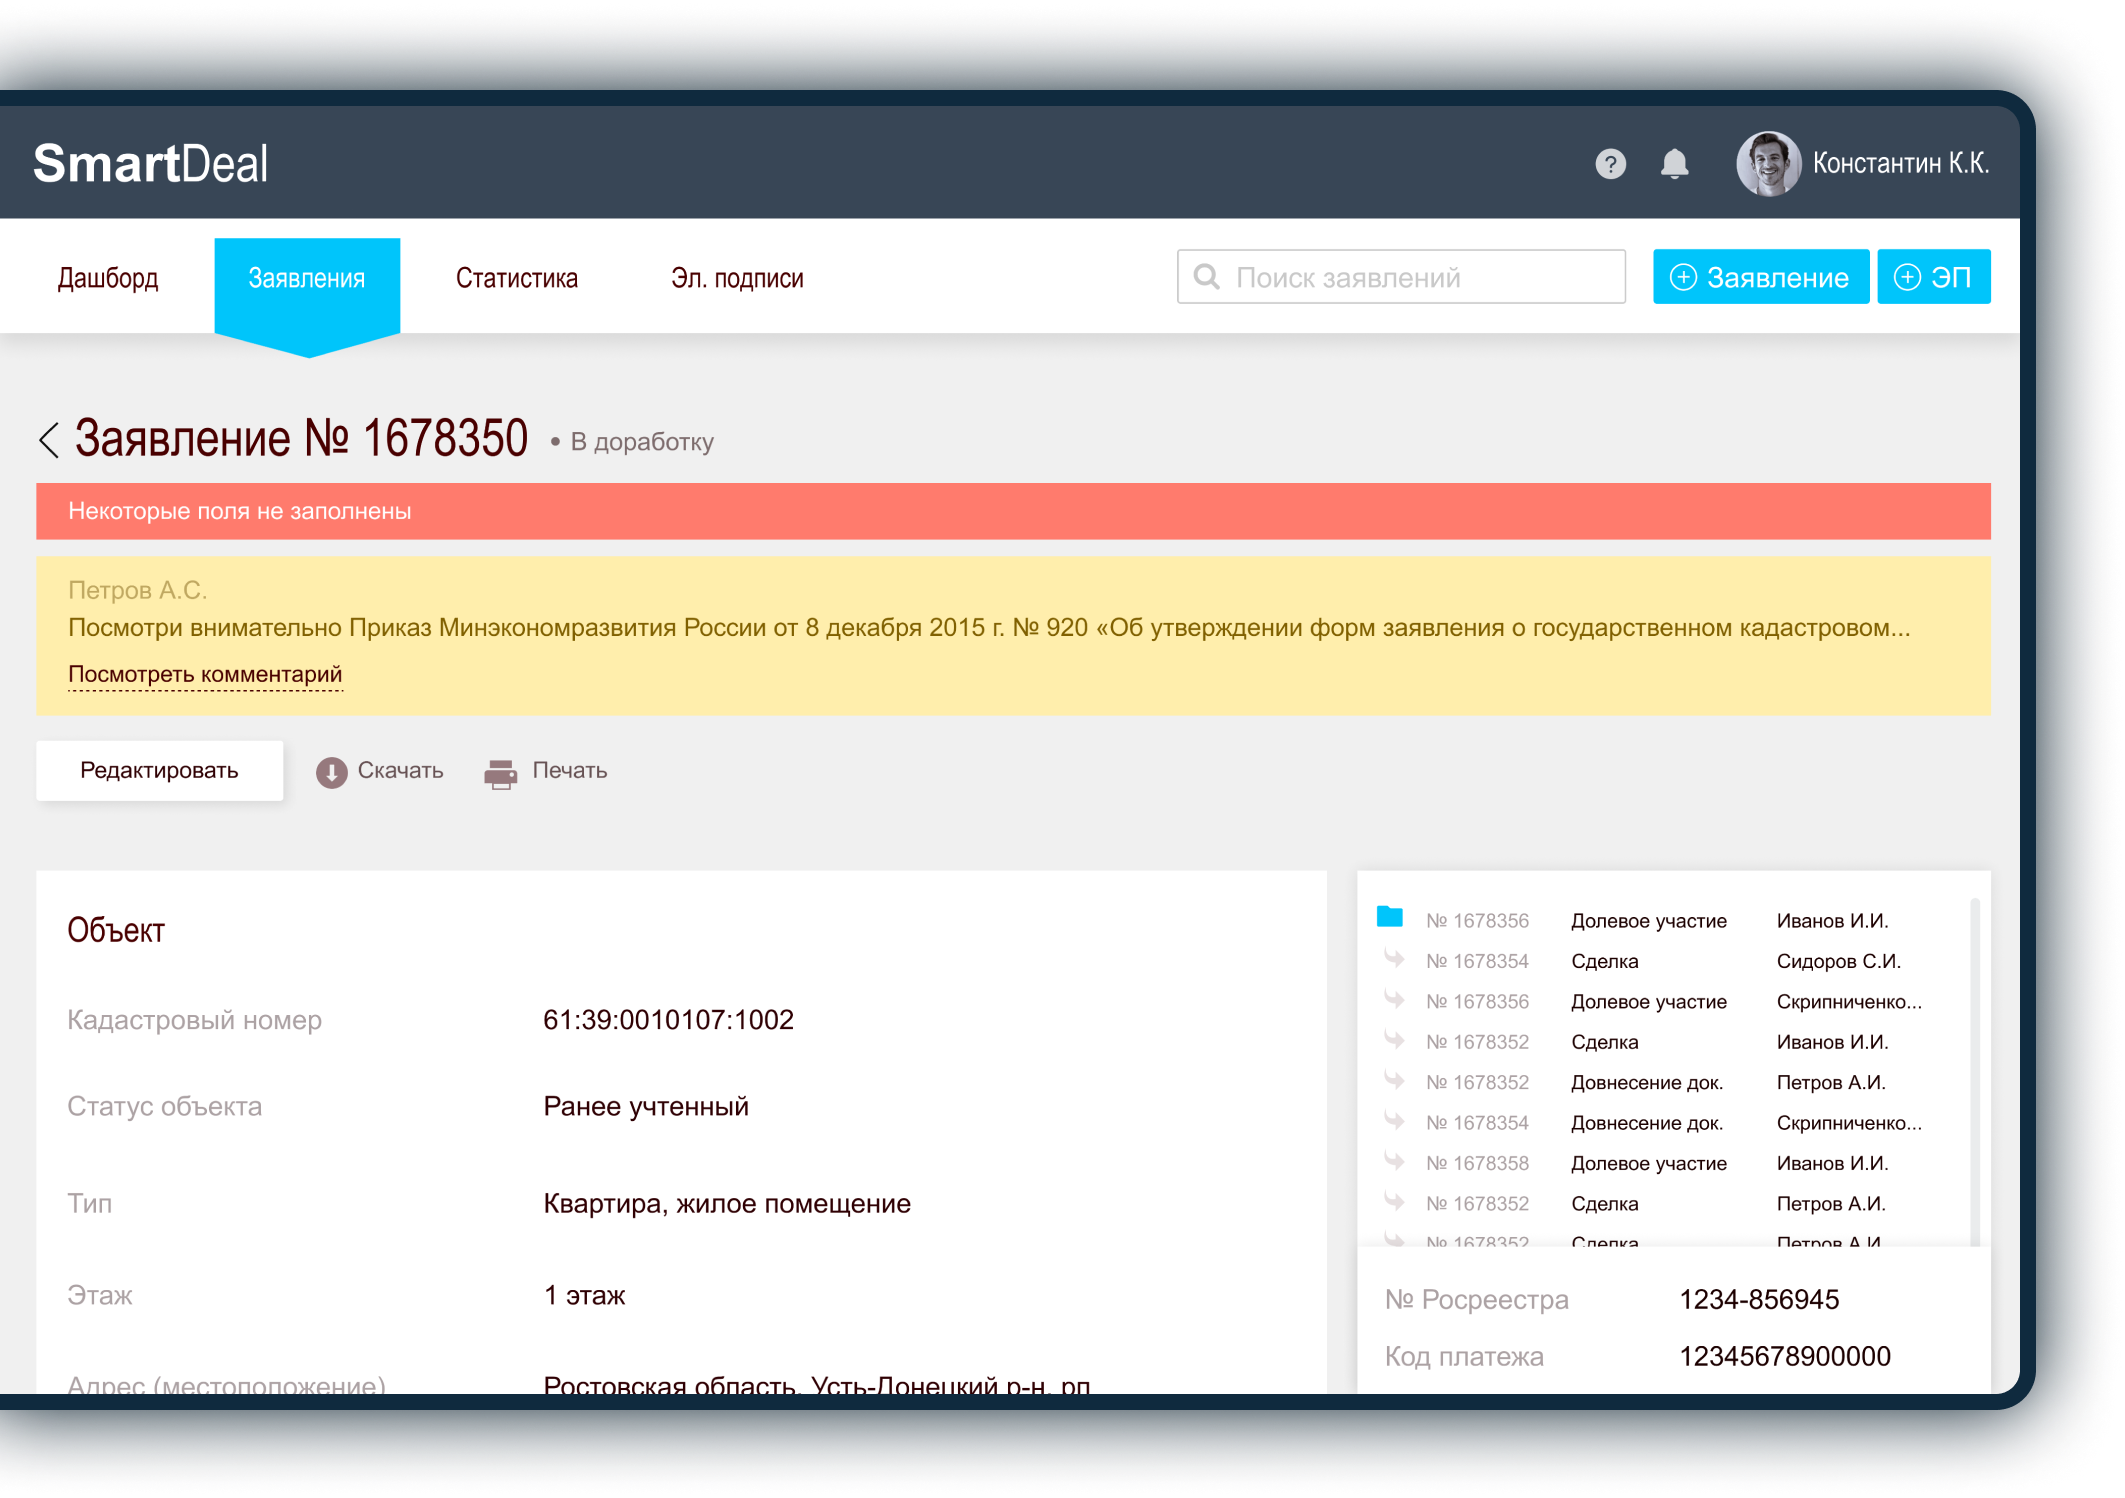2125x1498 pixels.
Task: Open the Статистика tab
Action: pyautogui.click(x=516, y=278)
